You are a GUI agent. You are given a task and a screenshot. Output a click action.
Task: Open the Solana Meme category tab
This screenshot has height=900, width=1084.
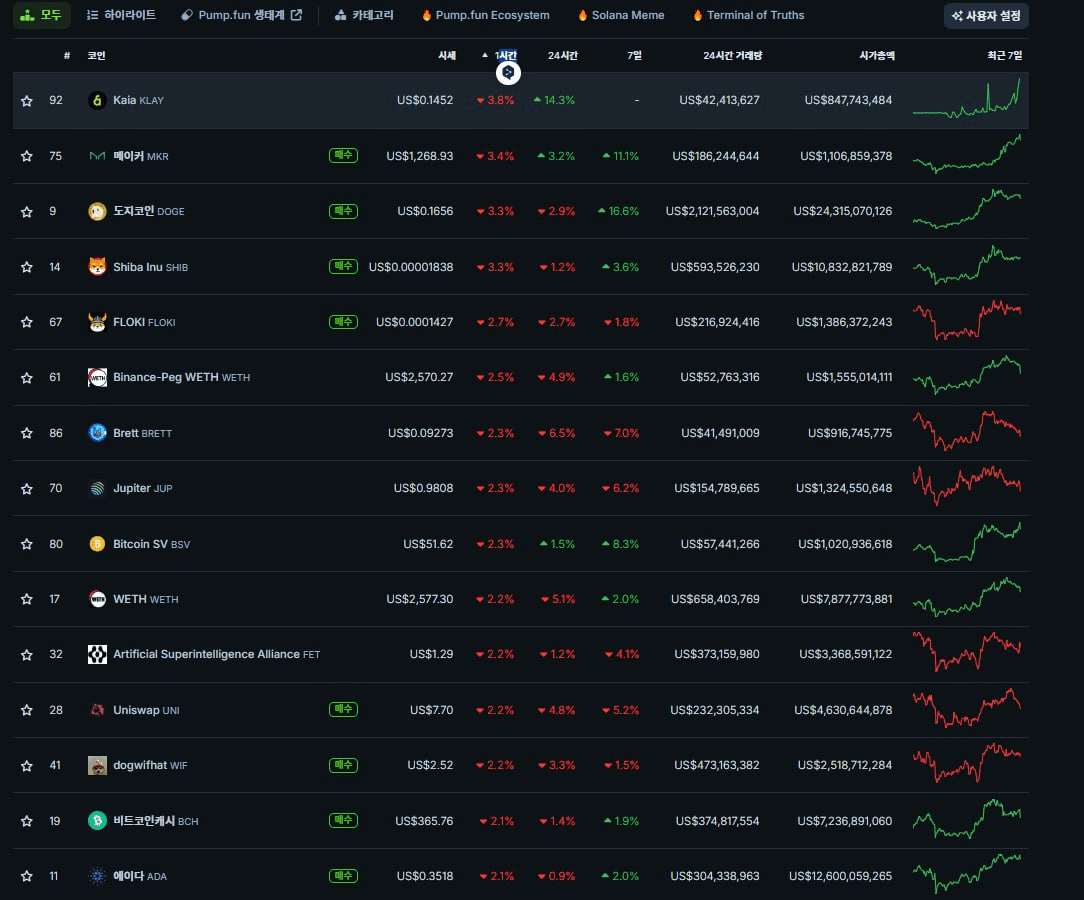(621, 15)
